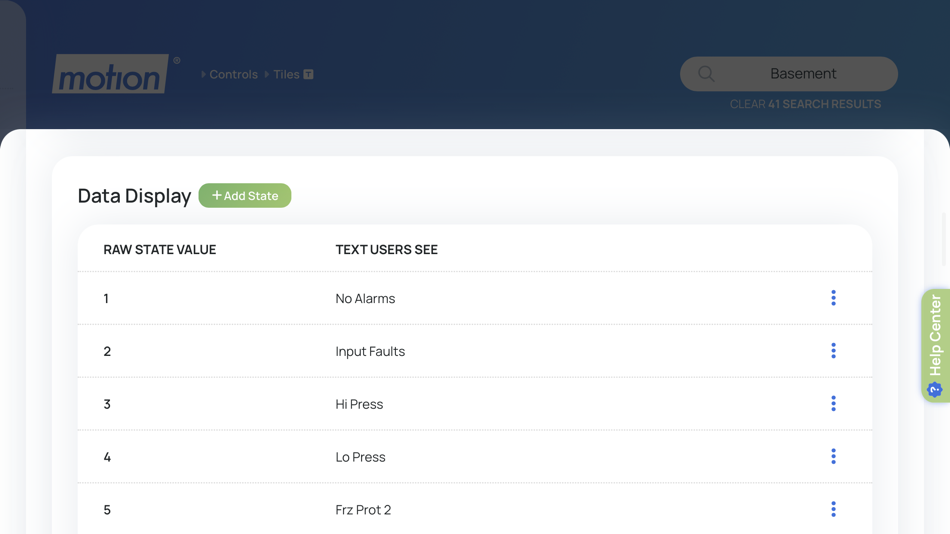
Task: Clear 41 search results
Action: [x=805, y=104]
